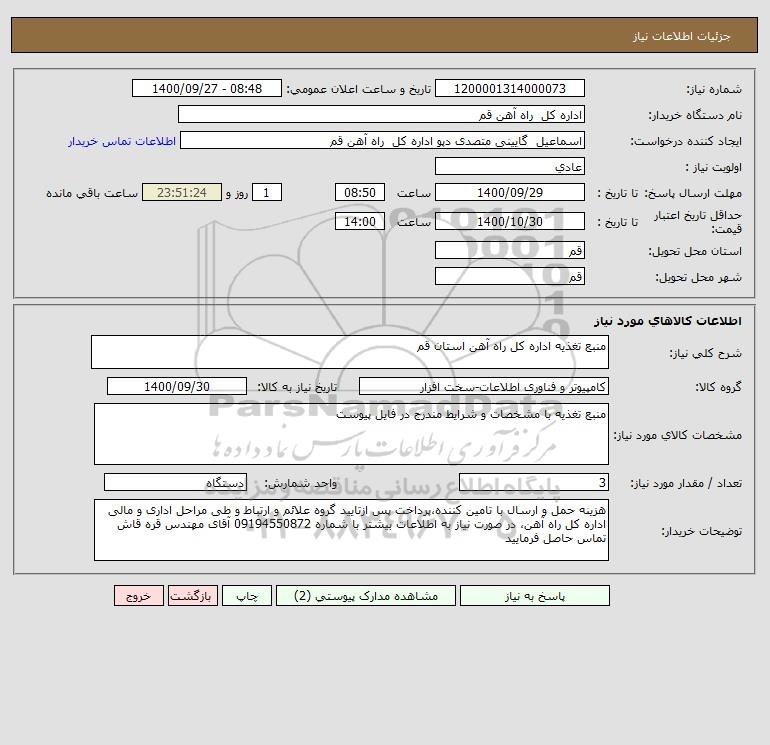Click label شرح کلی نیاز
770x745 pixels.
706,353
